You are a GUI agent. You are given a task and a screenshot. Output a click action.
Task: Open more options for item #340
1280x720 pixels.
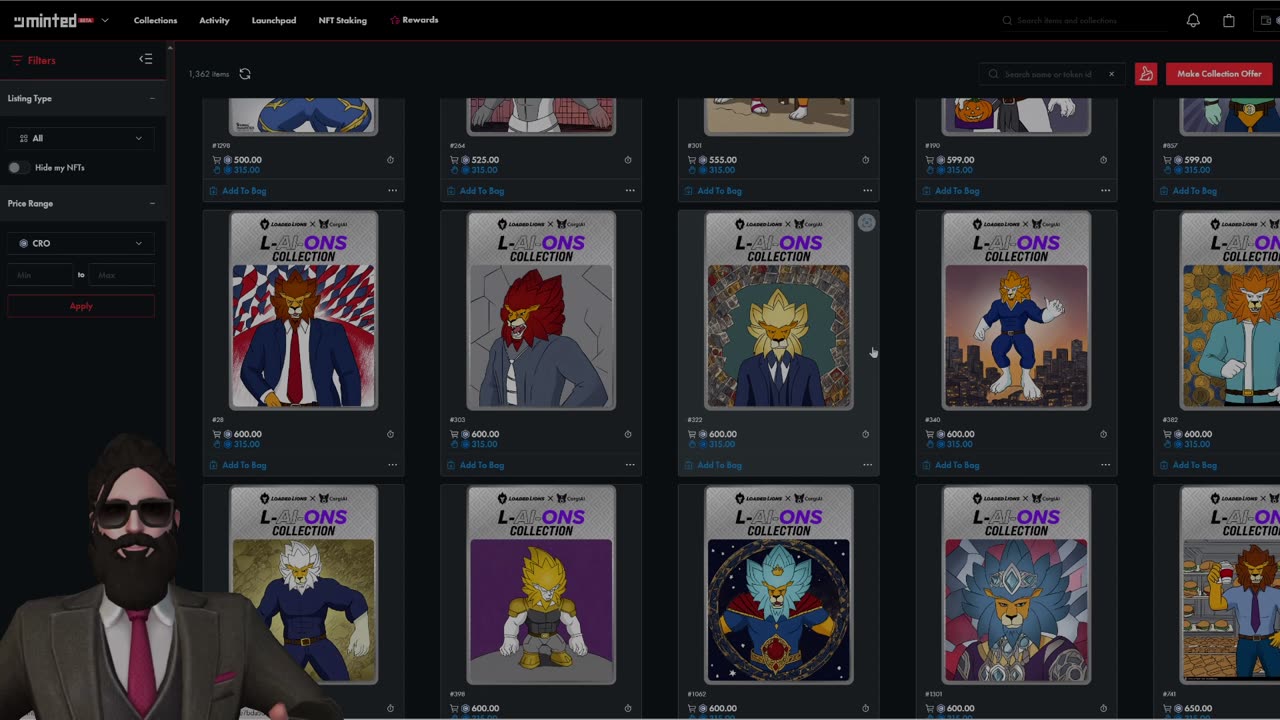click(x=1105, y=465)
